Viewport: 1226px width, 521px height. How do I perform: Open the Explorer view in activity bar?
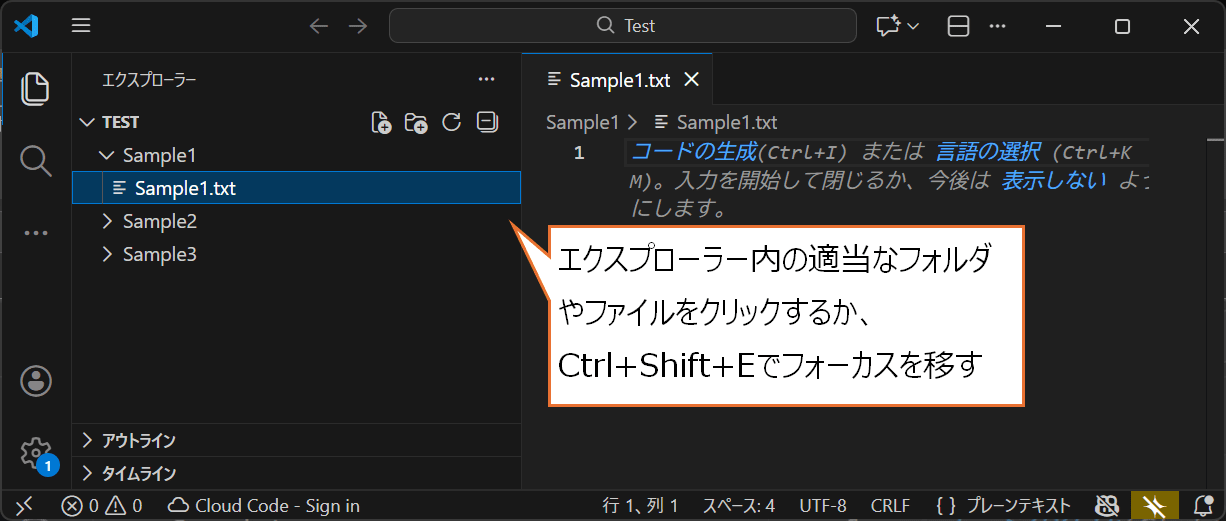pos(36,88)
